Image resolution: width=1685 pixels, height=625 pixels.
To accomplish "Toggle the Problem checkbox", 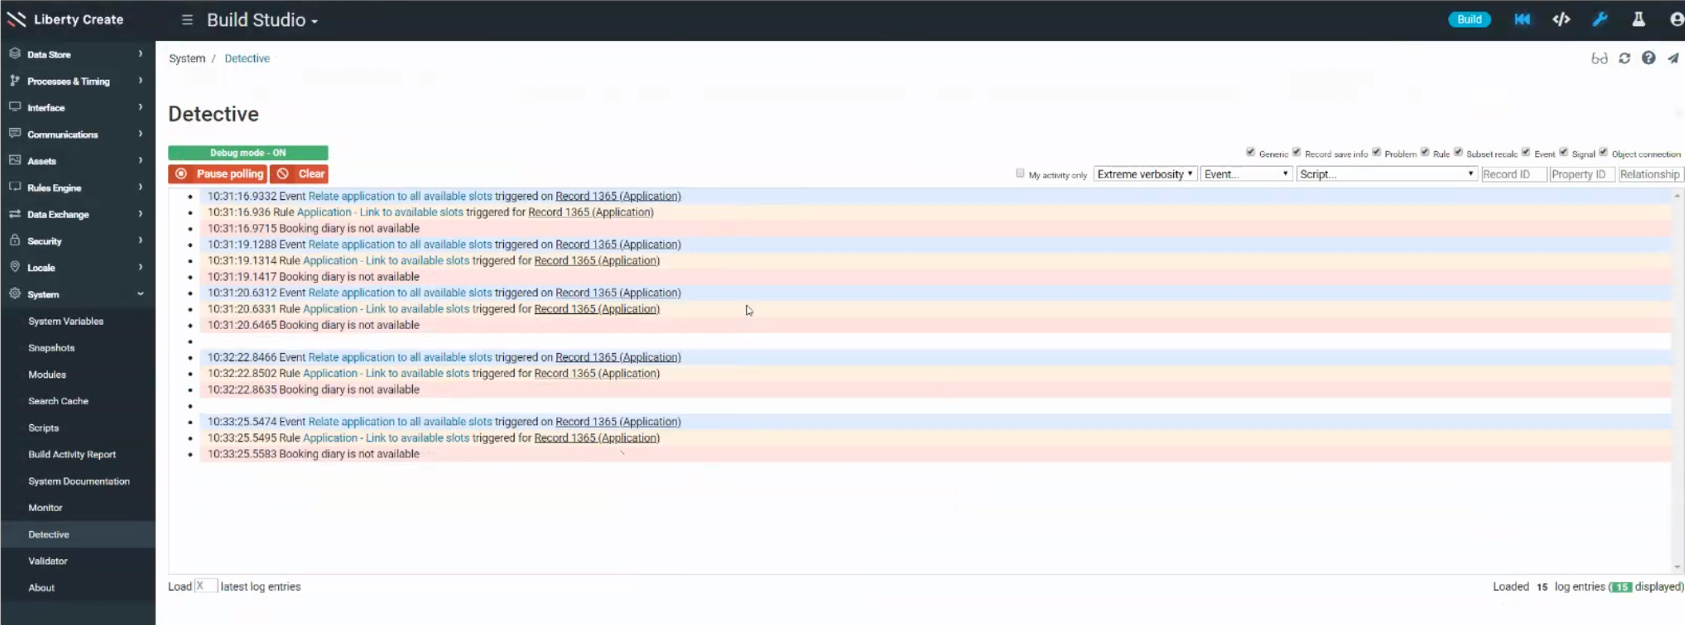I will 1376,152.
